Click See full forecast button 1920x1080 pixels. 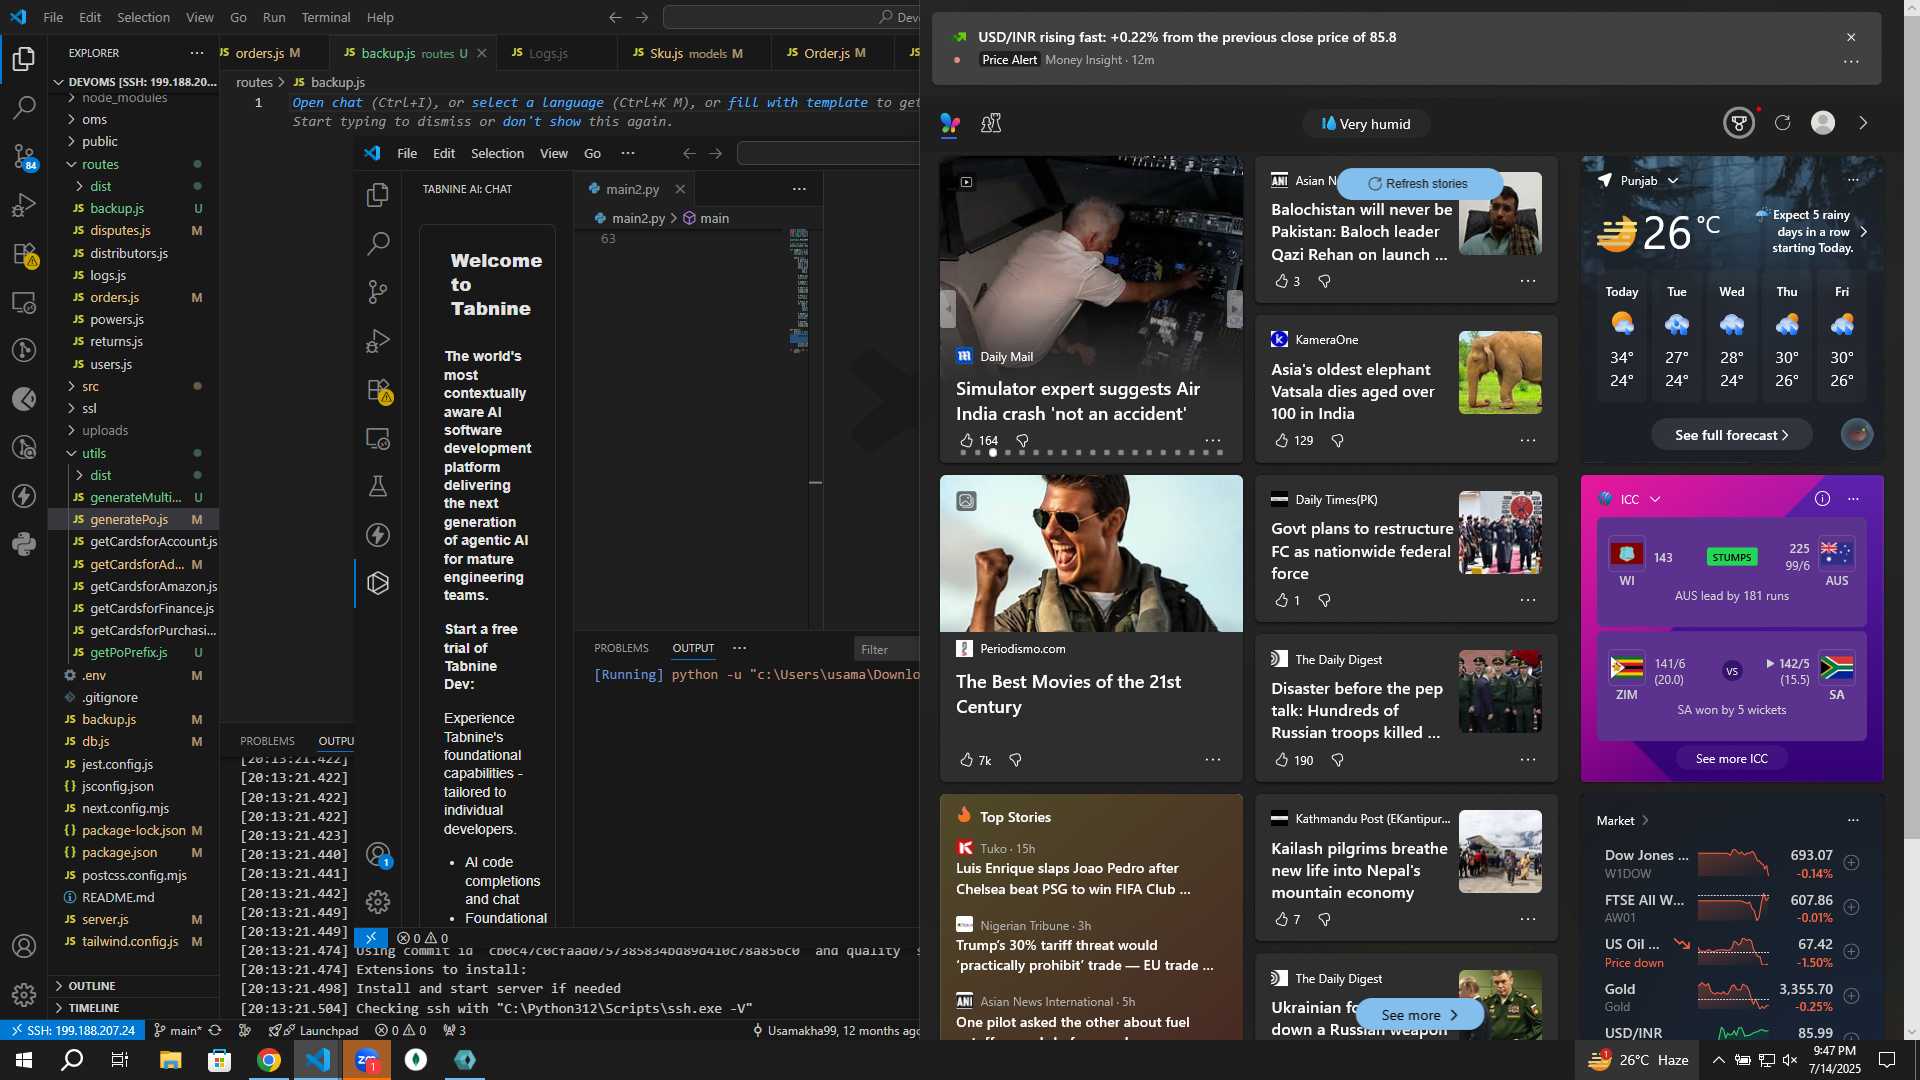tap(1731, 435)
